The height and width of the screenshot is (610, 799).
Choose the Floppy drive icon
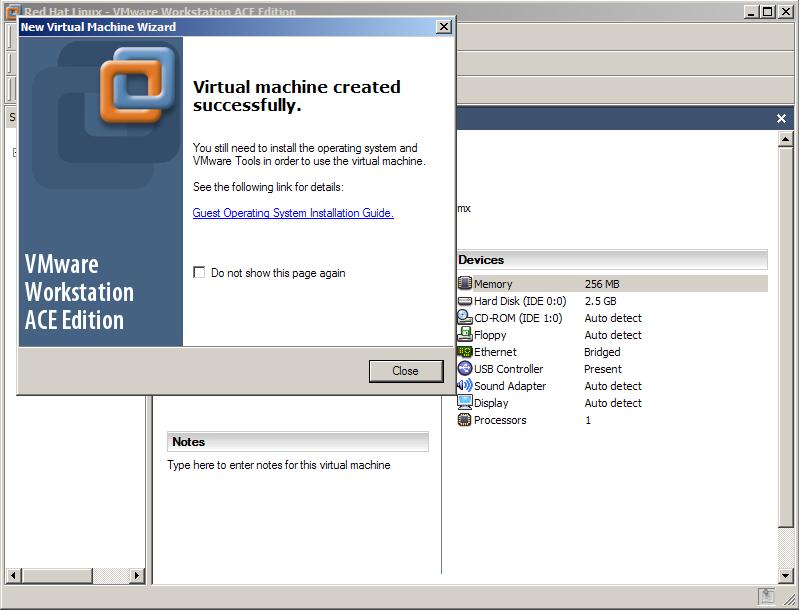click(465, 335)
